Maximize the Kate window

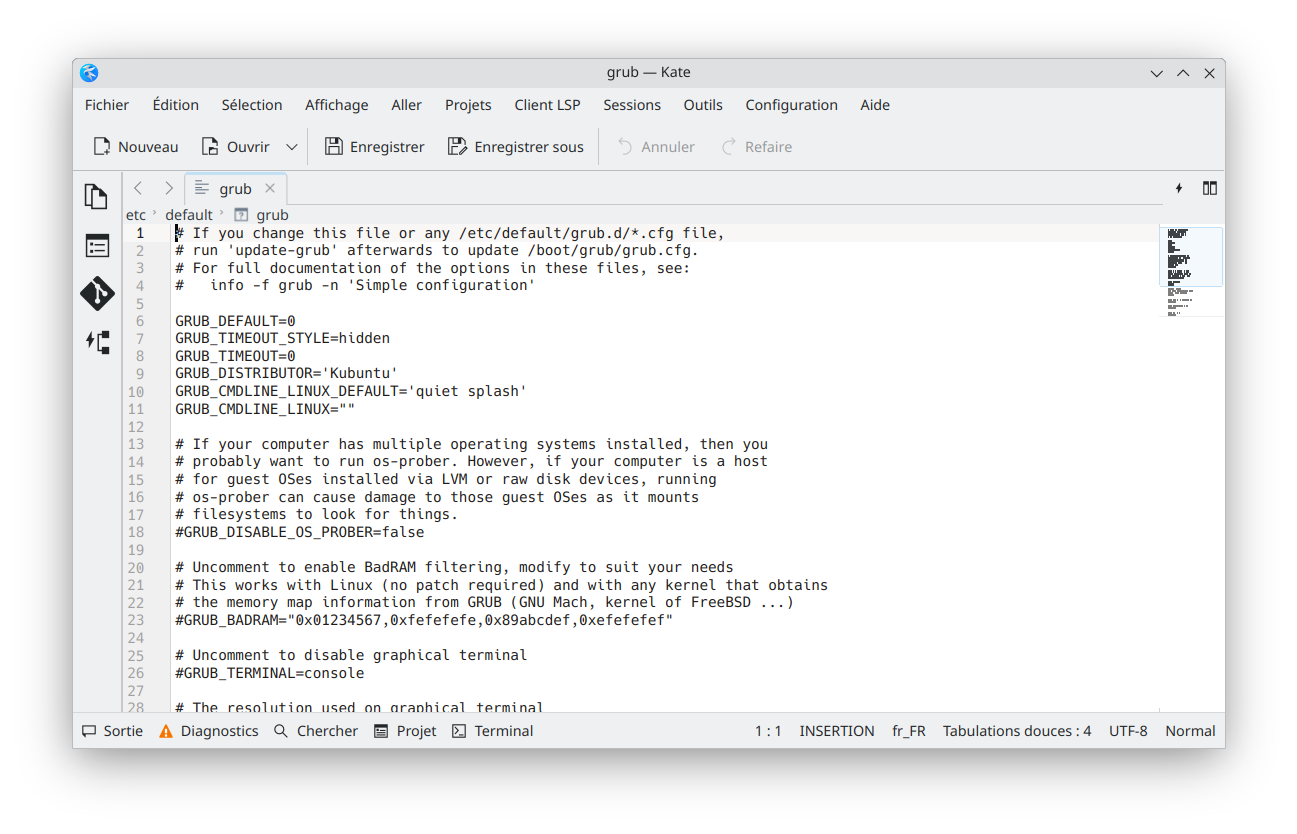click(1183, 73)
